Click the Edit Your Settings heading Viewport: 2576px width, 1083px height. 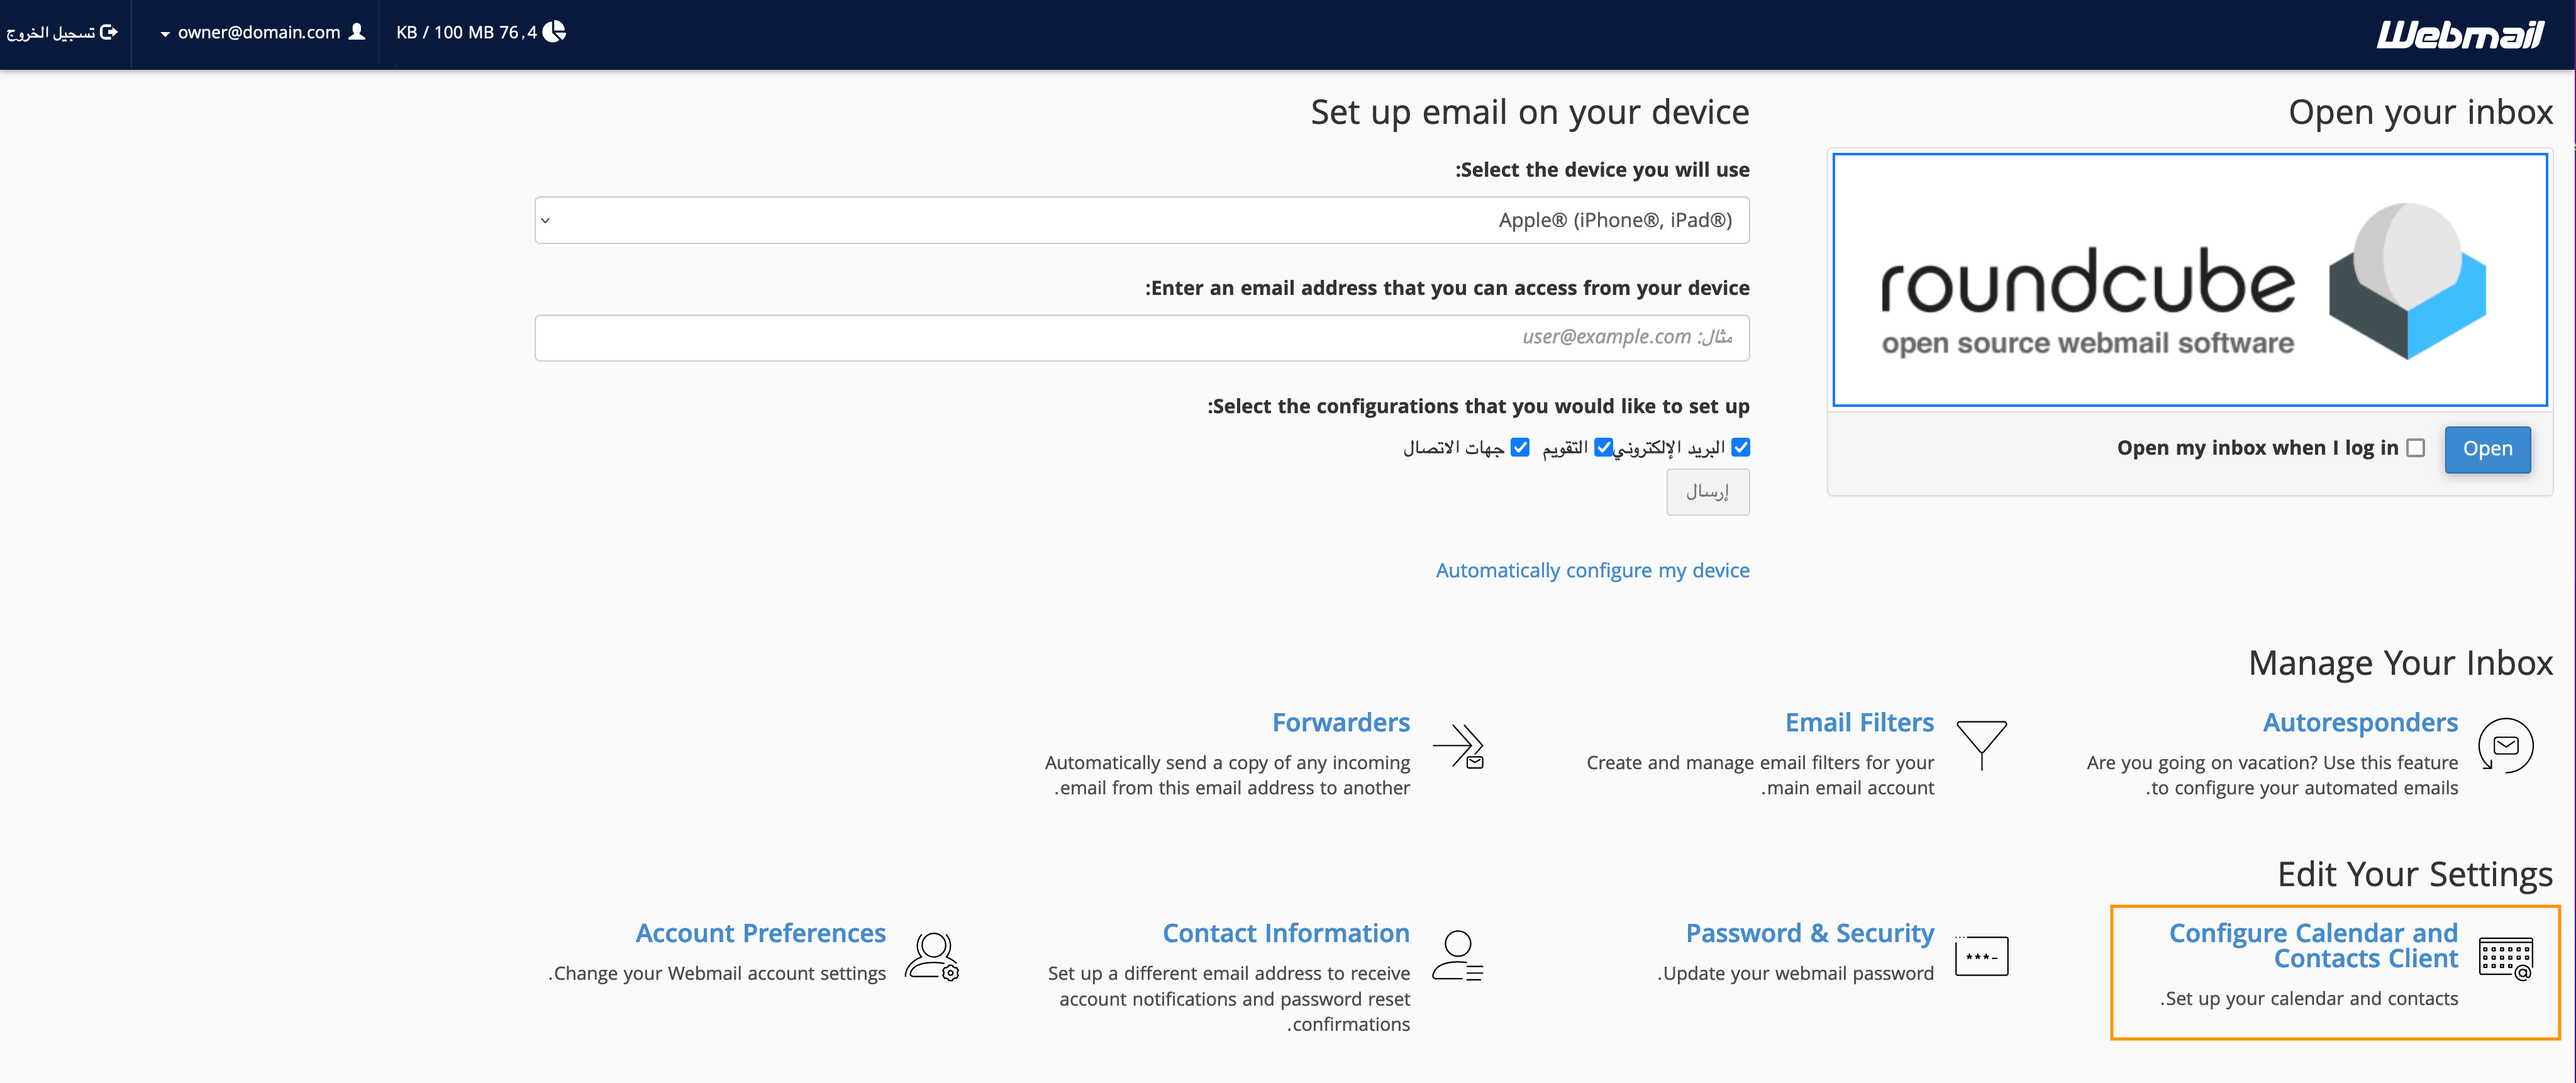[2415, 874]
